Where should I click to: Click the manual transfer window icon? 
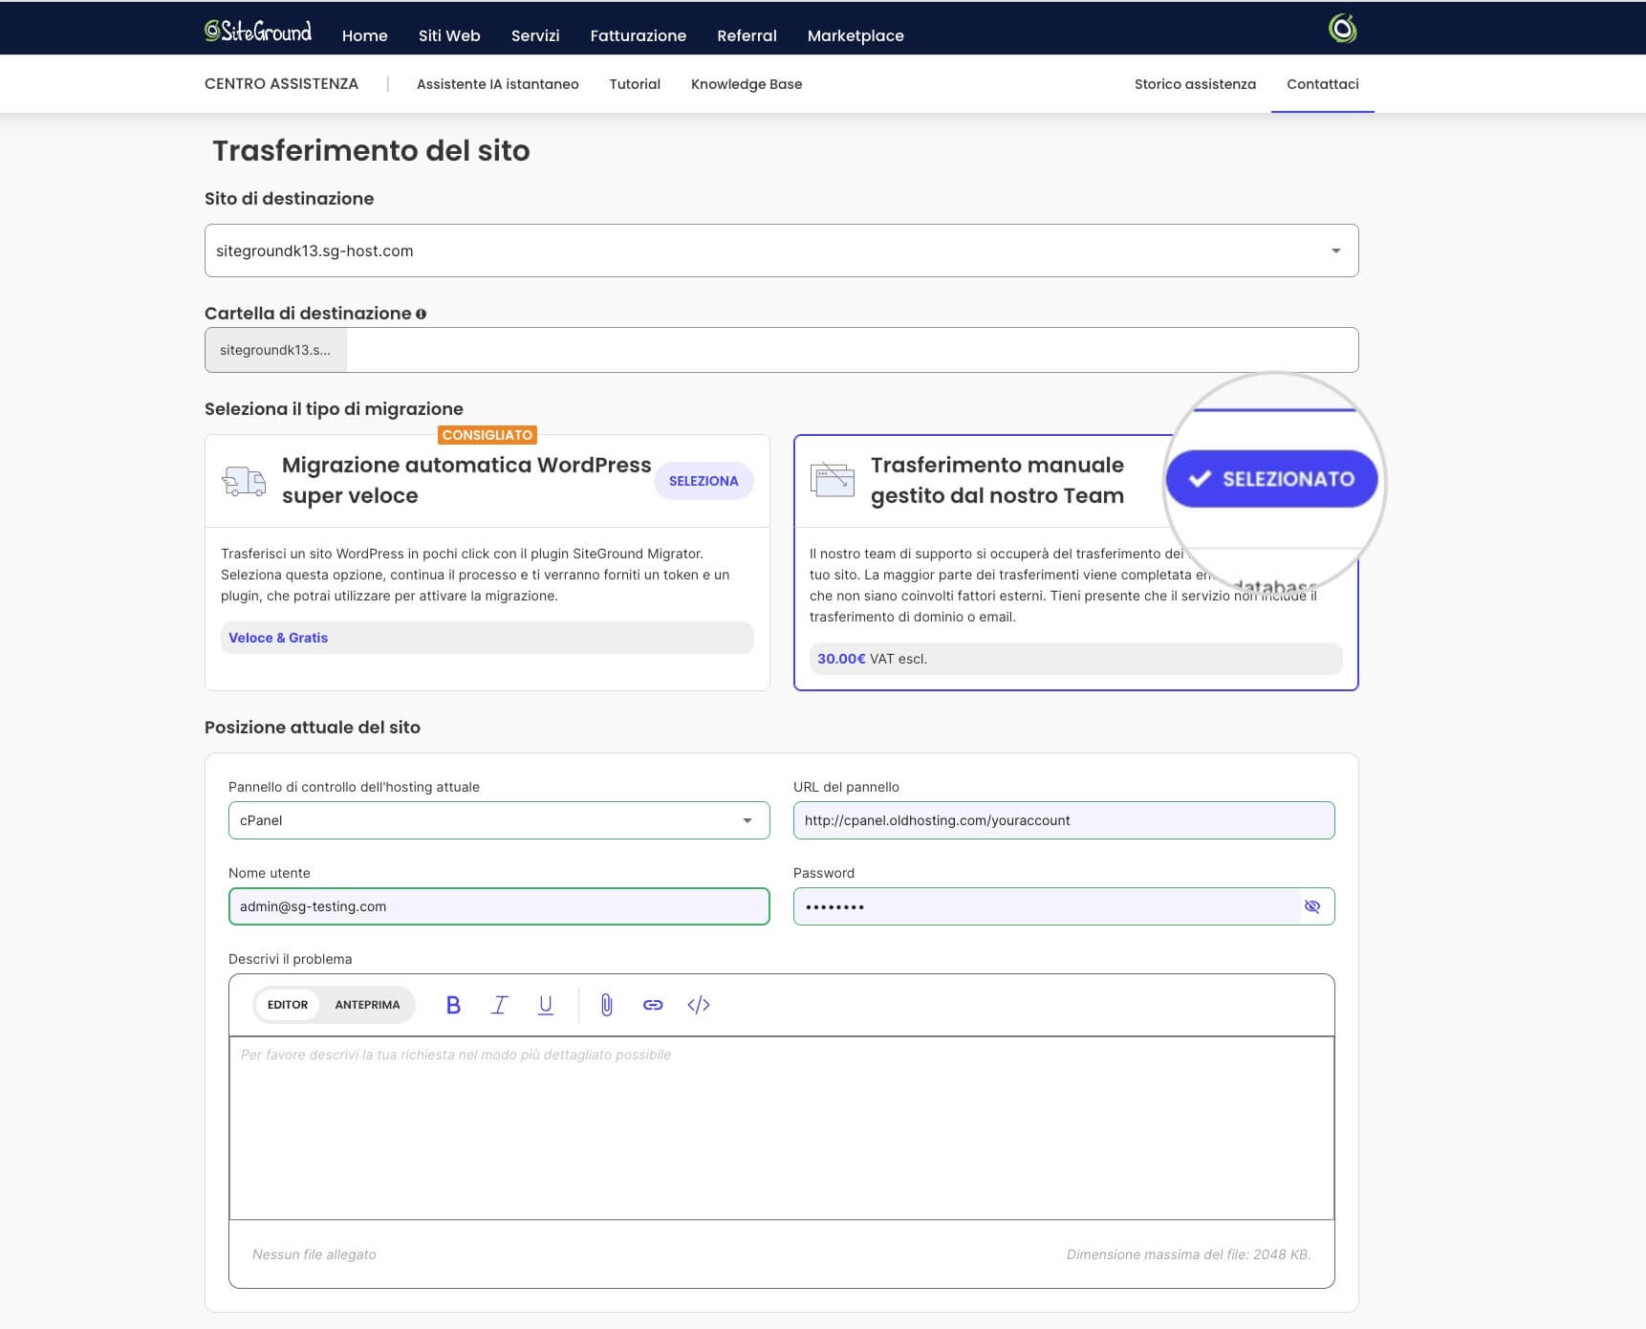click(832, 480)
